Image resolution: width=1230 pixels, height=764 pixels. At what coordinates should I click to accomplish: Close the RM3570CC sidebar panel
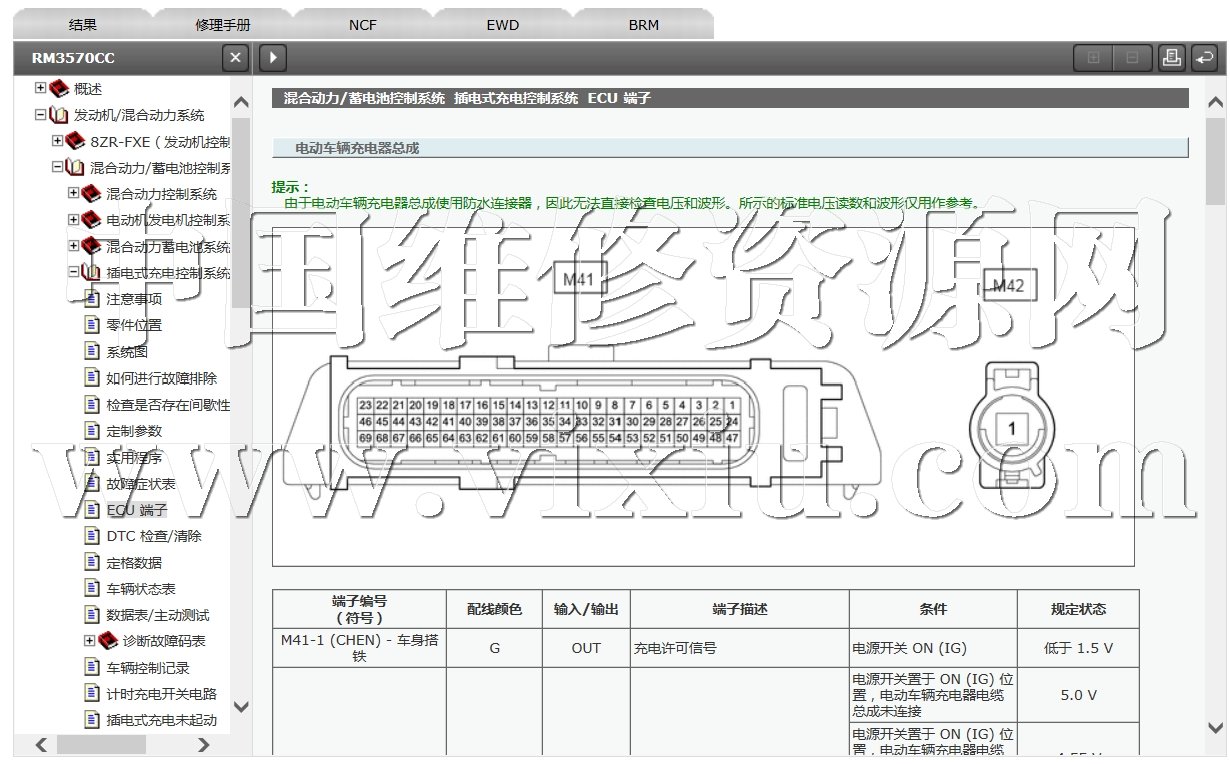[235, 58]
